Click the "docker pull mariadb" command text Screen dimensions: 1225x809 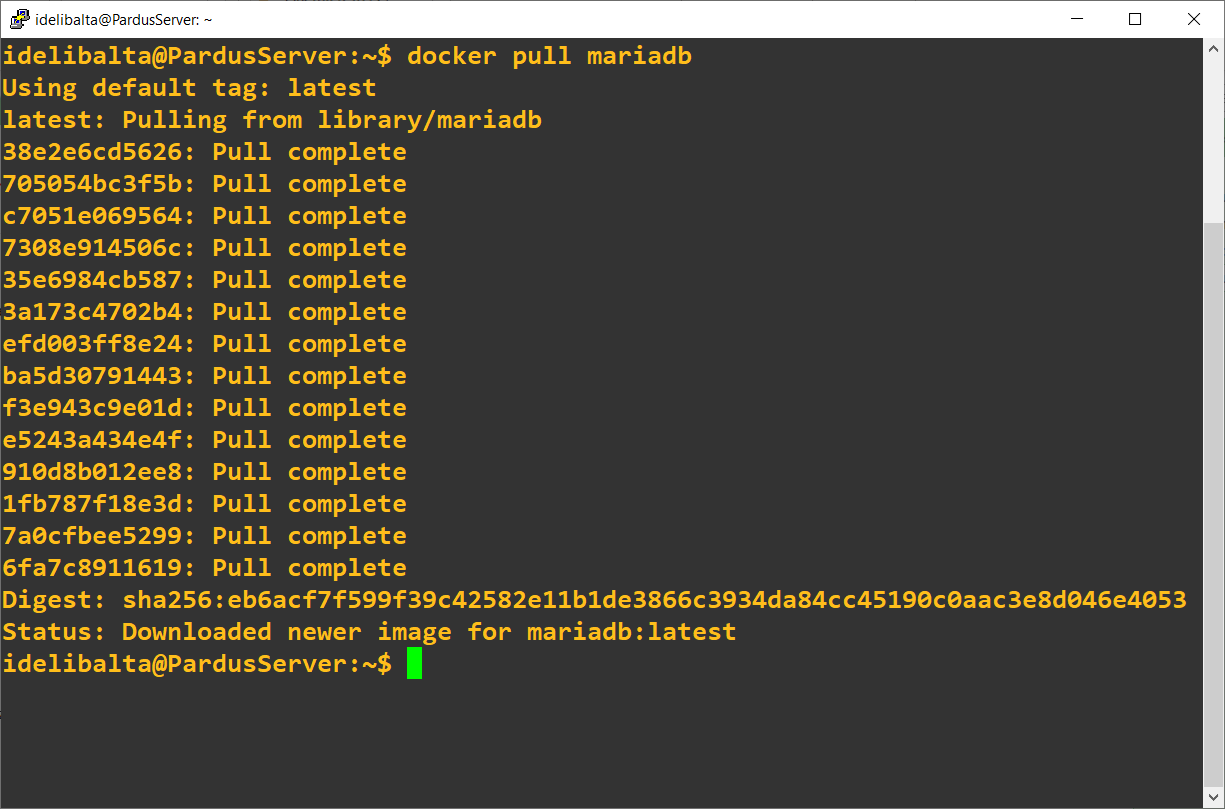coord(549,56)
